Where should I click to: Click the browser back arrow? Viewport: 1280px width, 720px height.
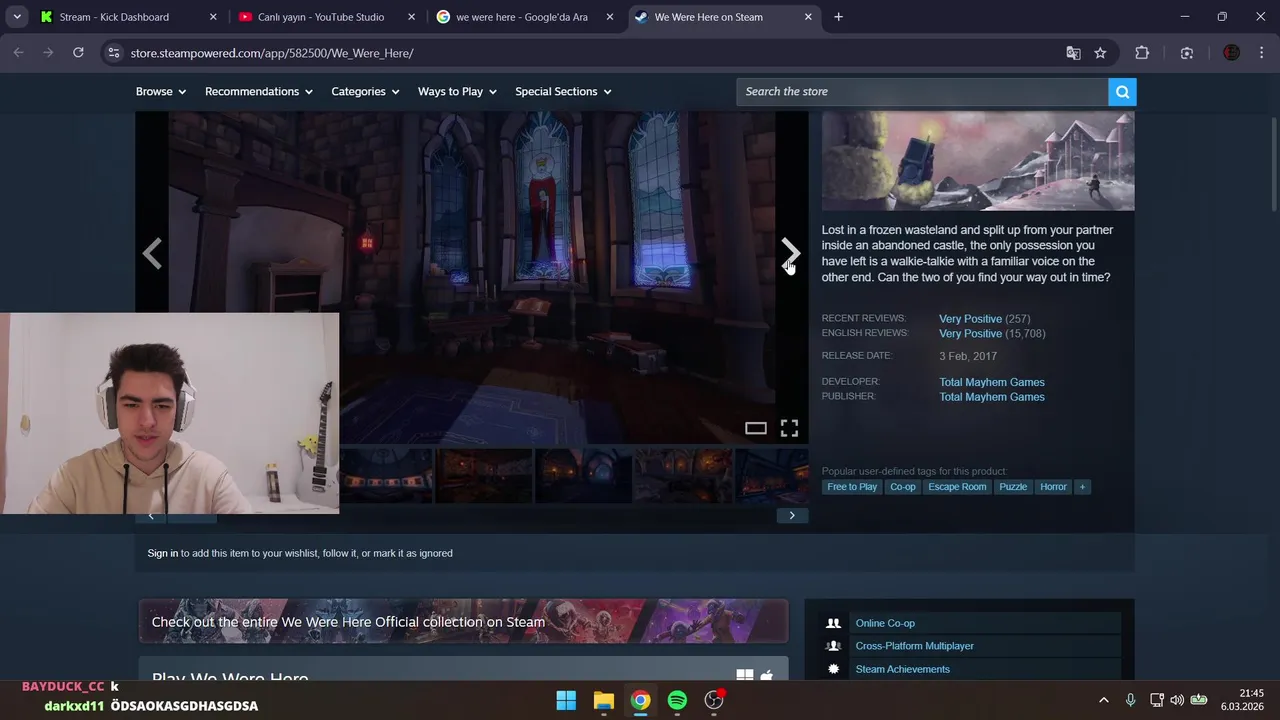point(19,53)
